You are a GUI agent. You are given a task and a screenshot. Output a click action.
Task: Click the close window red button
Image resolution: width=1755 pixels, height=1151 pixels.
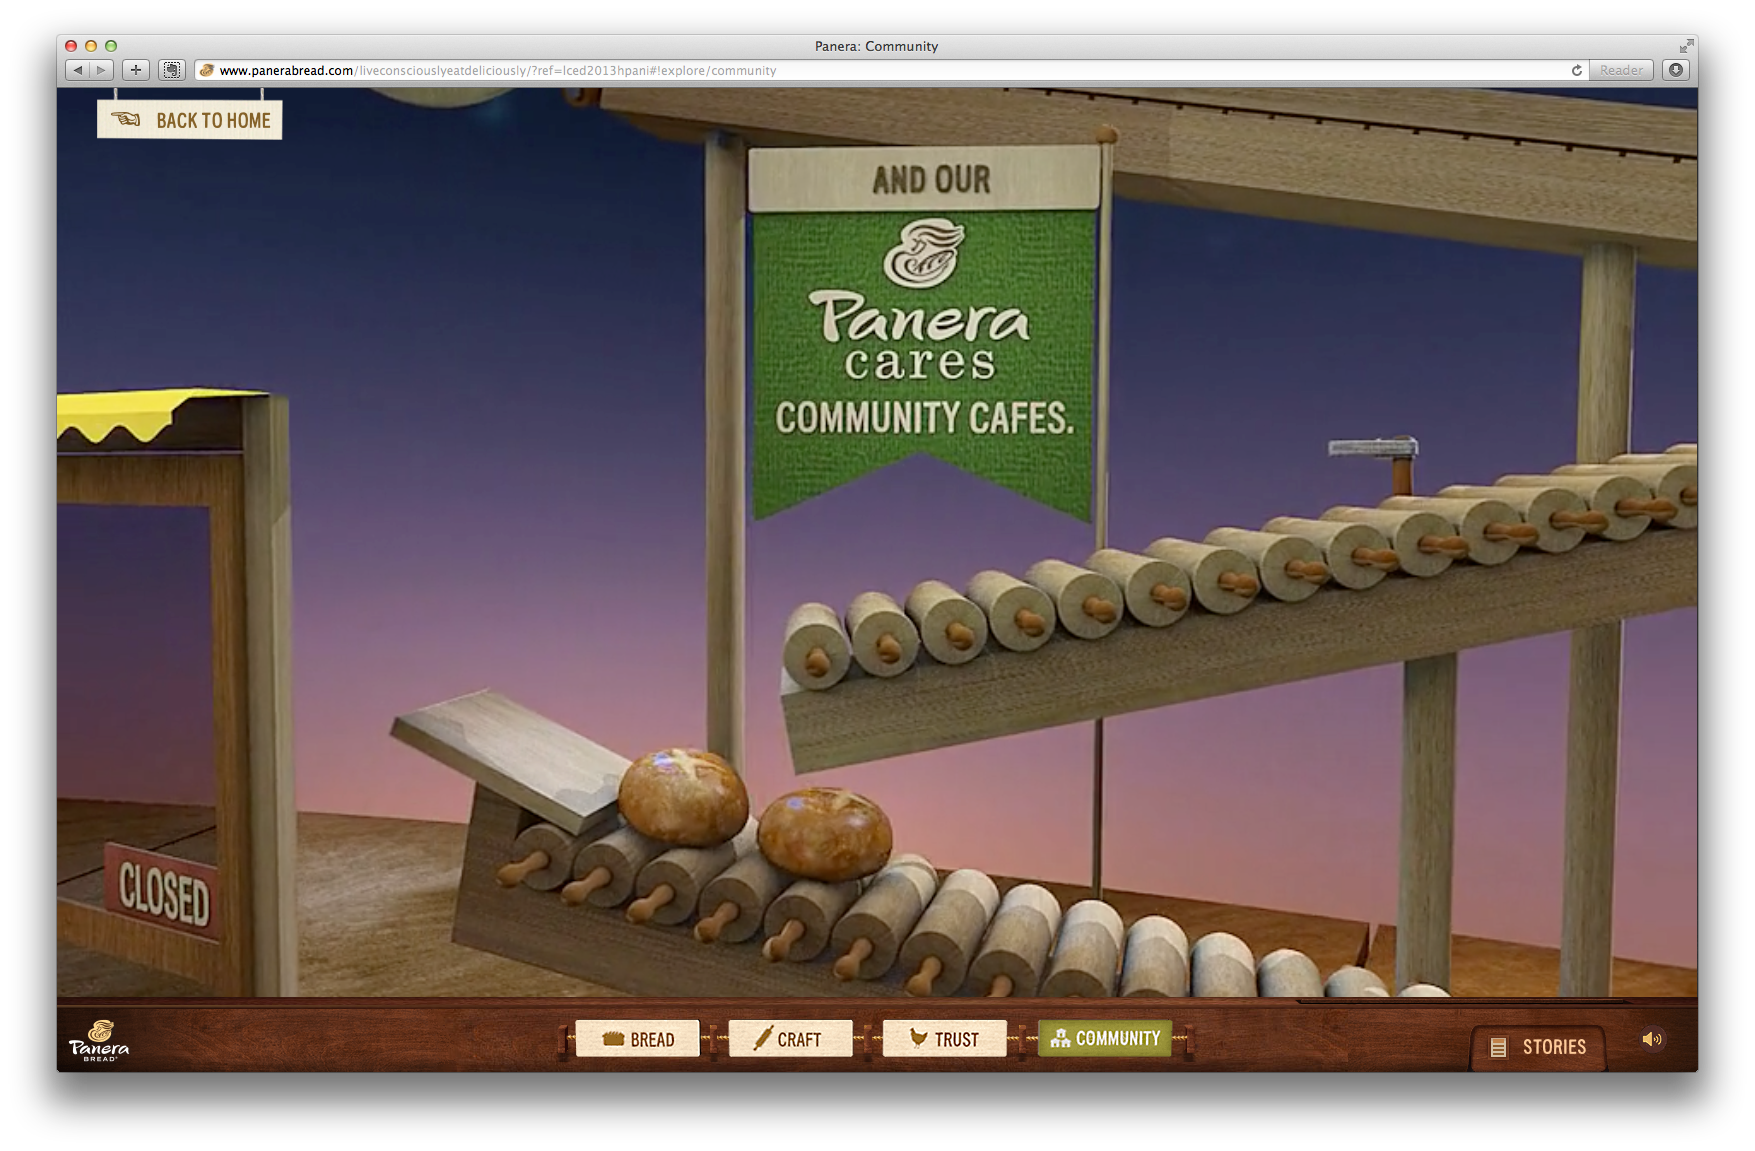tap(71, 46)
